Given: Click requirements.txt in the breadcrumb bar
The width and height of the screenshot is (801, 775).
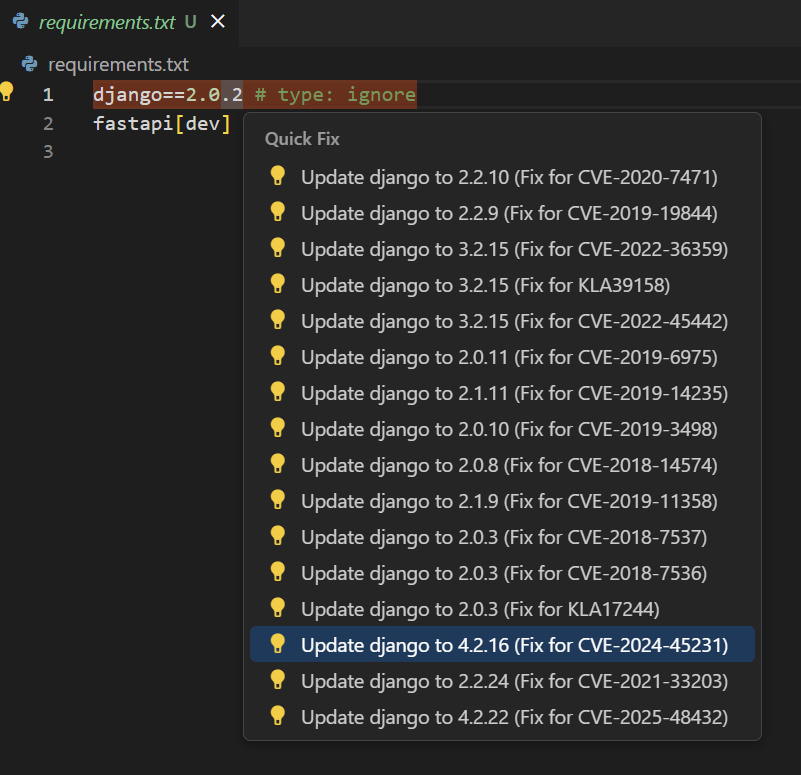Looking at the screenshot, I should point(119,64).
